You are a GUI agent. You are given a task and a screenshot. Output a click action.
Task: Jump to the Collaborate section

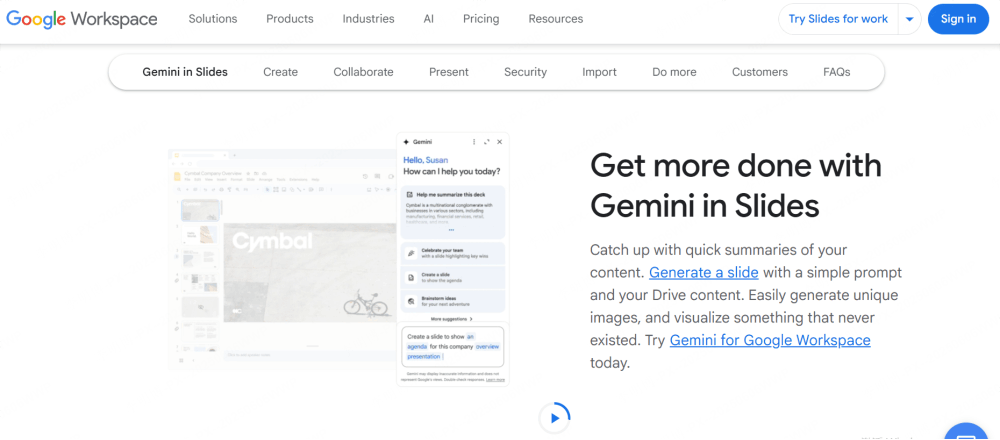pos(364,72)
